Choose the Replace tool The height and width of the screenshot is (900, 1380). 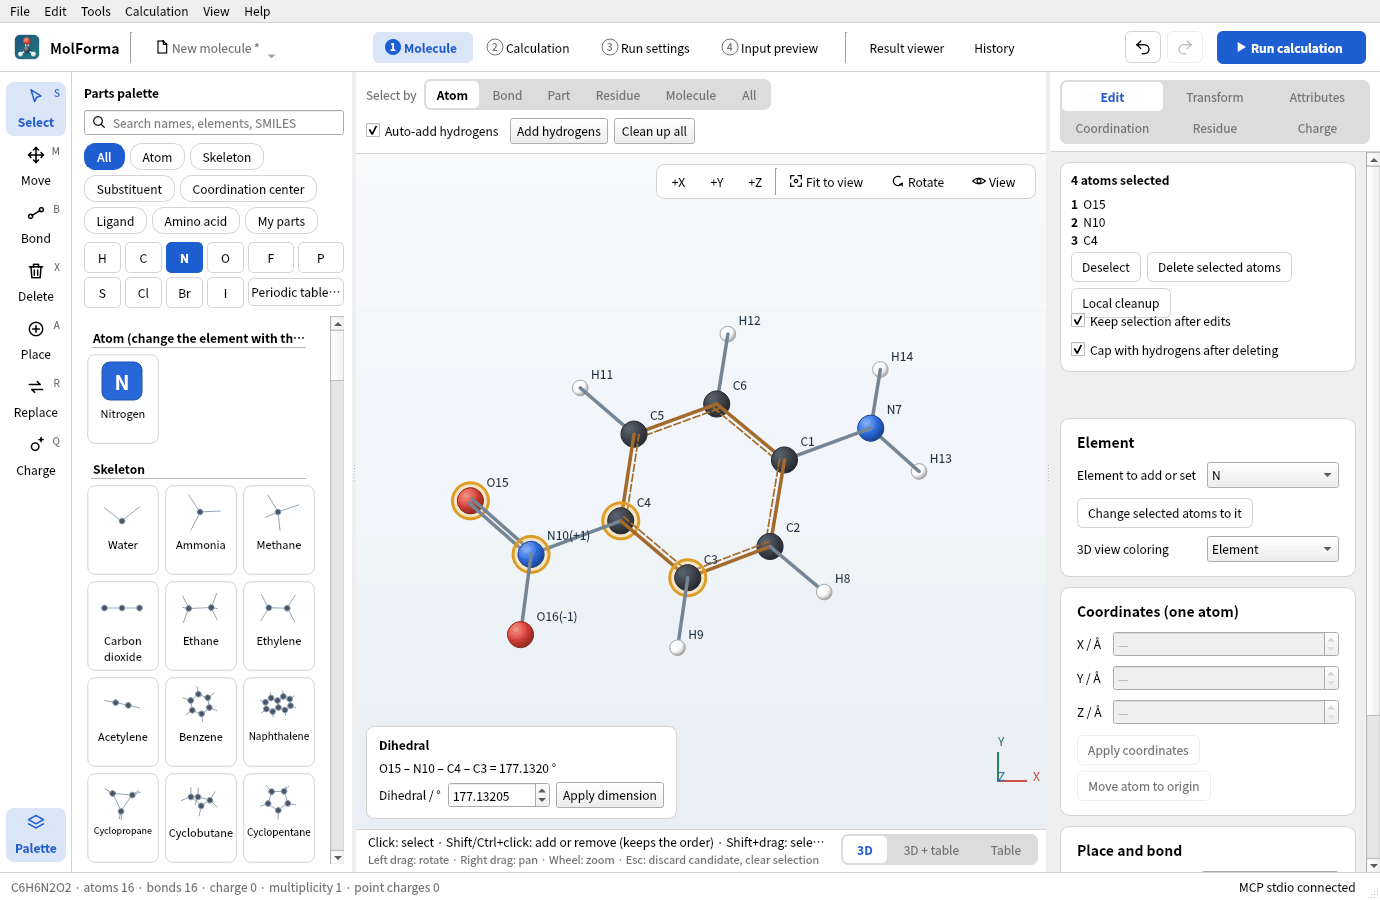36,398
